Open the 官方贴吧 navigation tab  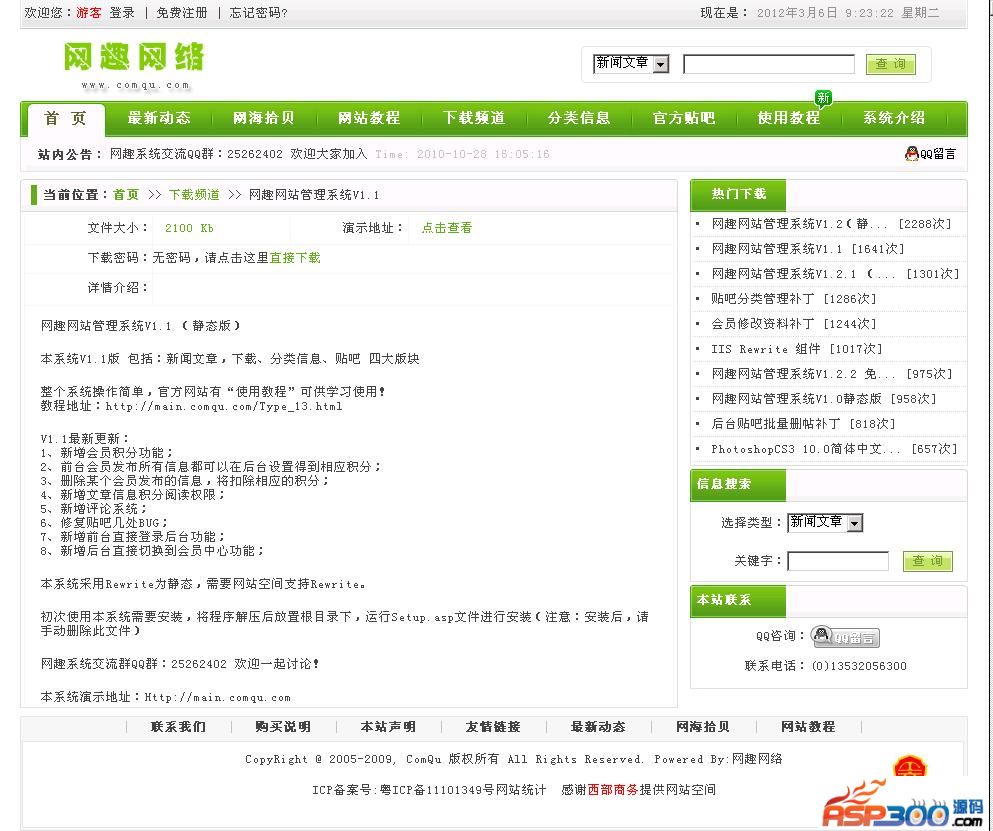click(x=684, y=118)
